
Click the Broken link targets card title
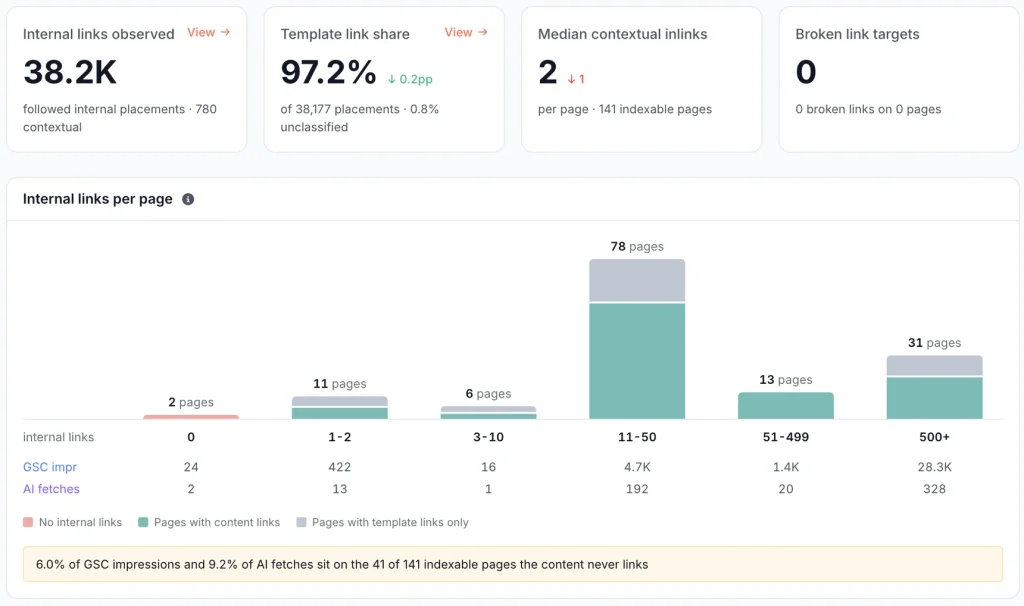(857, 34)
